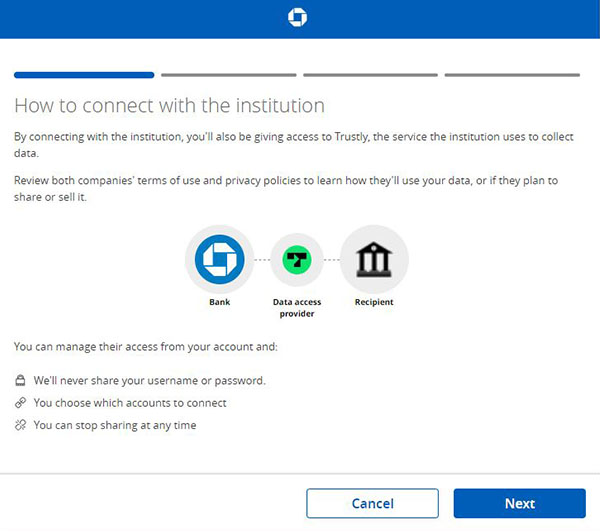Click 'You can stop sharing at any time' text
The height and width of the screenshot is (532, 600).
[x=115, y=425]
